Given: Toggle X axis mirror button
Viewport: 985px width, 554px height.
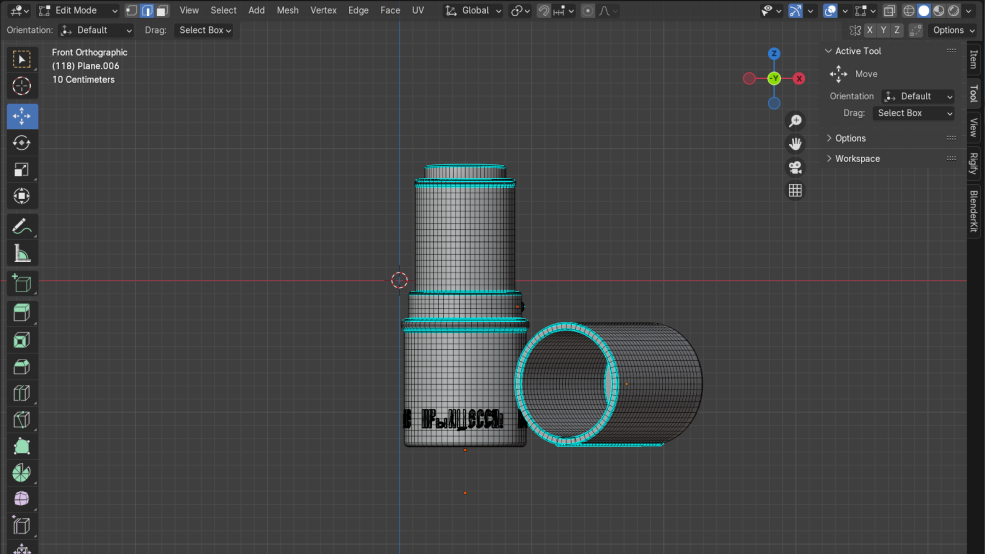Looking at the screenshot, I should click(x=868, y=30).
